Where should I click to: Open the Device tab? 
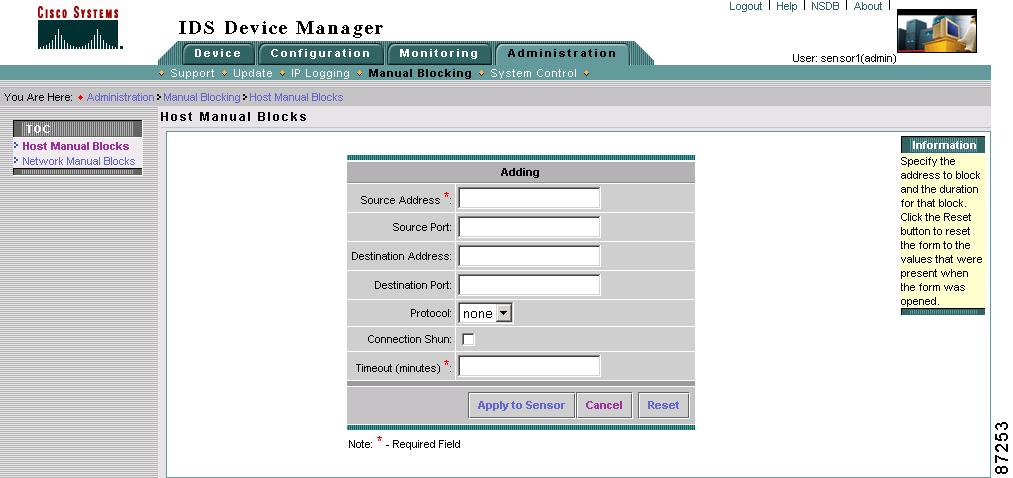[218, 54]
